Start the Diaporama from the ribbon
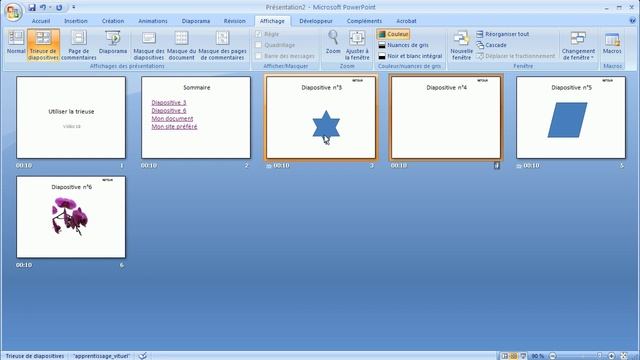The height and width of the screenshot is (360, 640). 113,42
